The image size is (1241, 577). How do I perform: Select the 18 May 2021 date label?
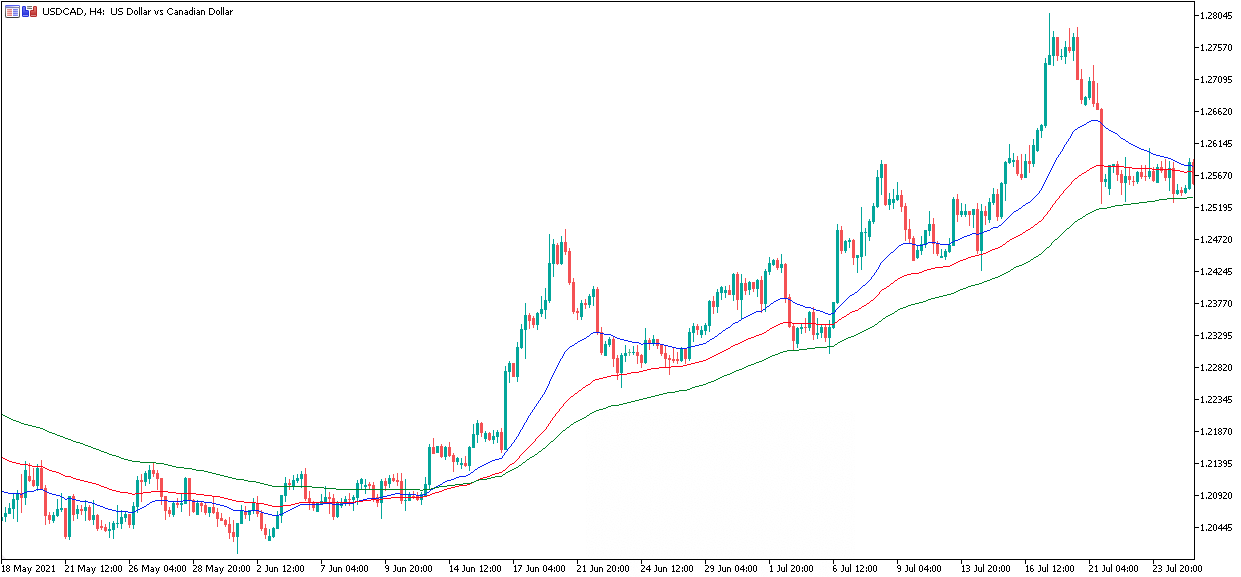point(29,568)
